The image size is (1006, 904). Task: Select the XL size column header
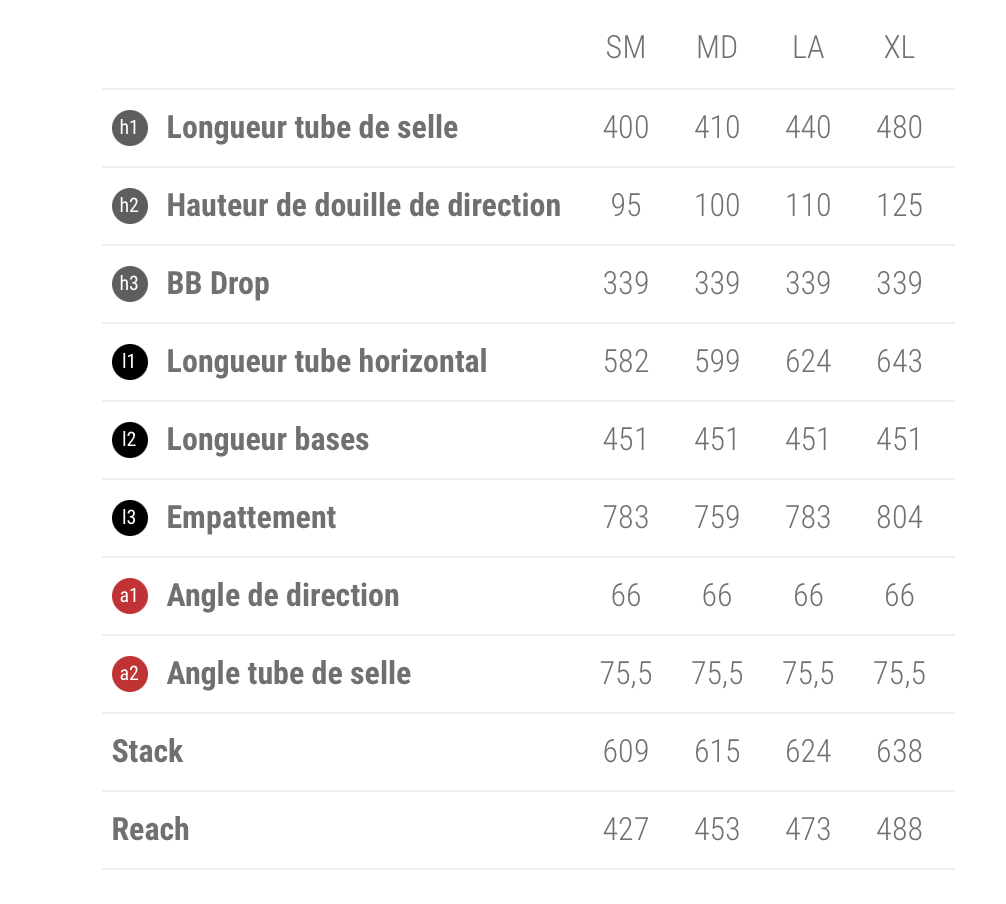coord(899,48)
